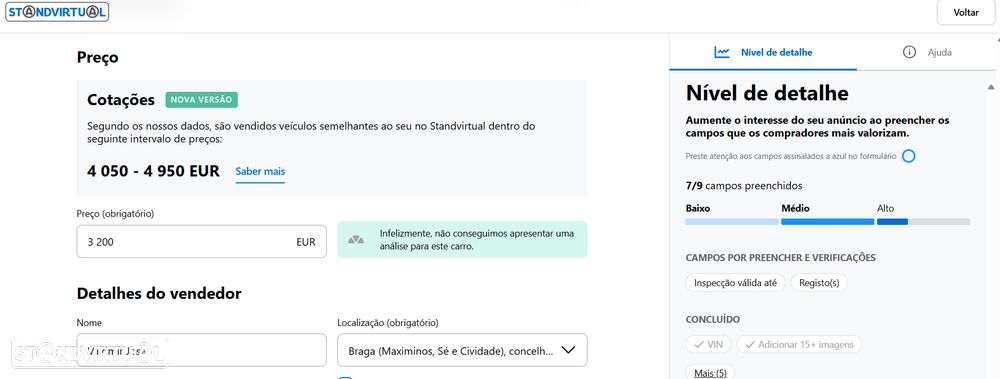Viewport: 1000px width, 379px height.
Task: Open the Saber mais link
Action: (x=260, y=172)
